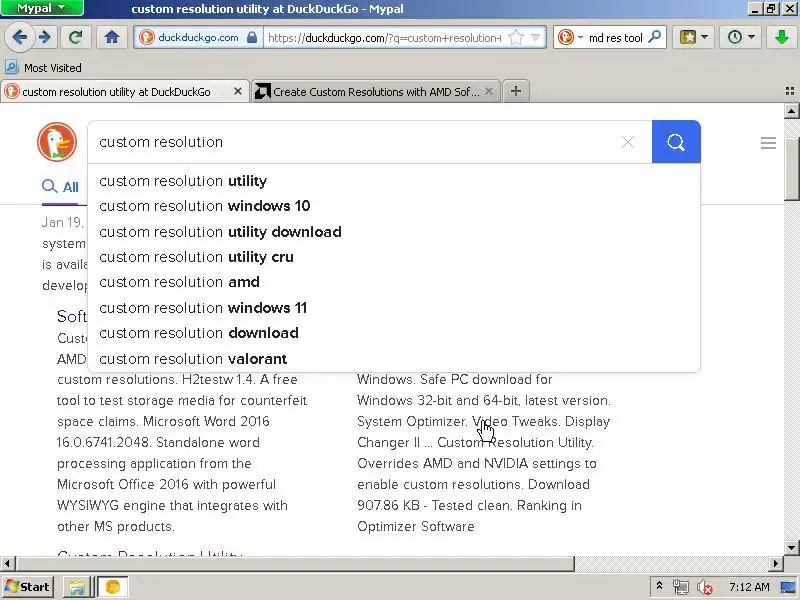Viewport: 800px width, 600px height.
Task: Select the All results tab
Action: pos(60,187)
